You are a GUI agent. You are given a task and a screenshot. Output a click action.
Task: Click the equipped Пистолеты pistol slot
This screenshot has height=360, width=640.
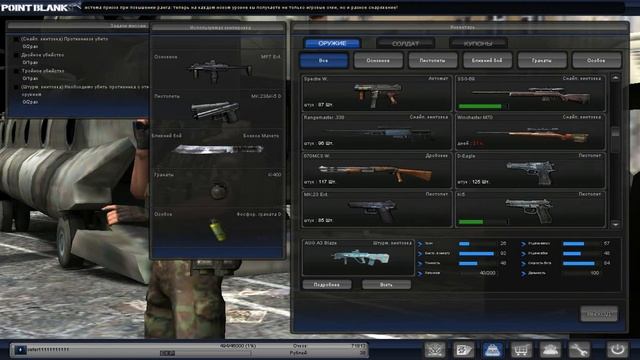[x=218, y=110]
